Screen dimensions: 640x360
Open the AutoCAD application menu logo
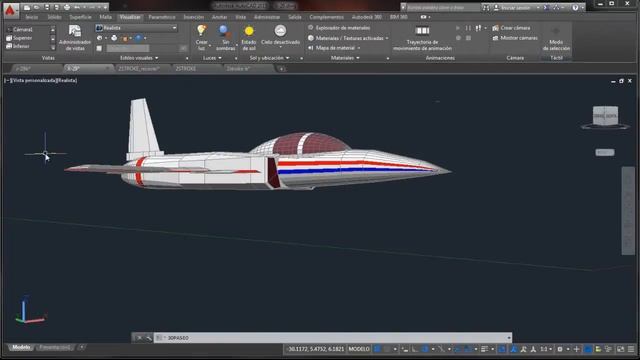10,10
